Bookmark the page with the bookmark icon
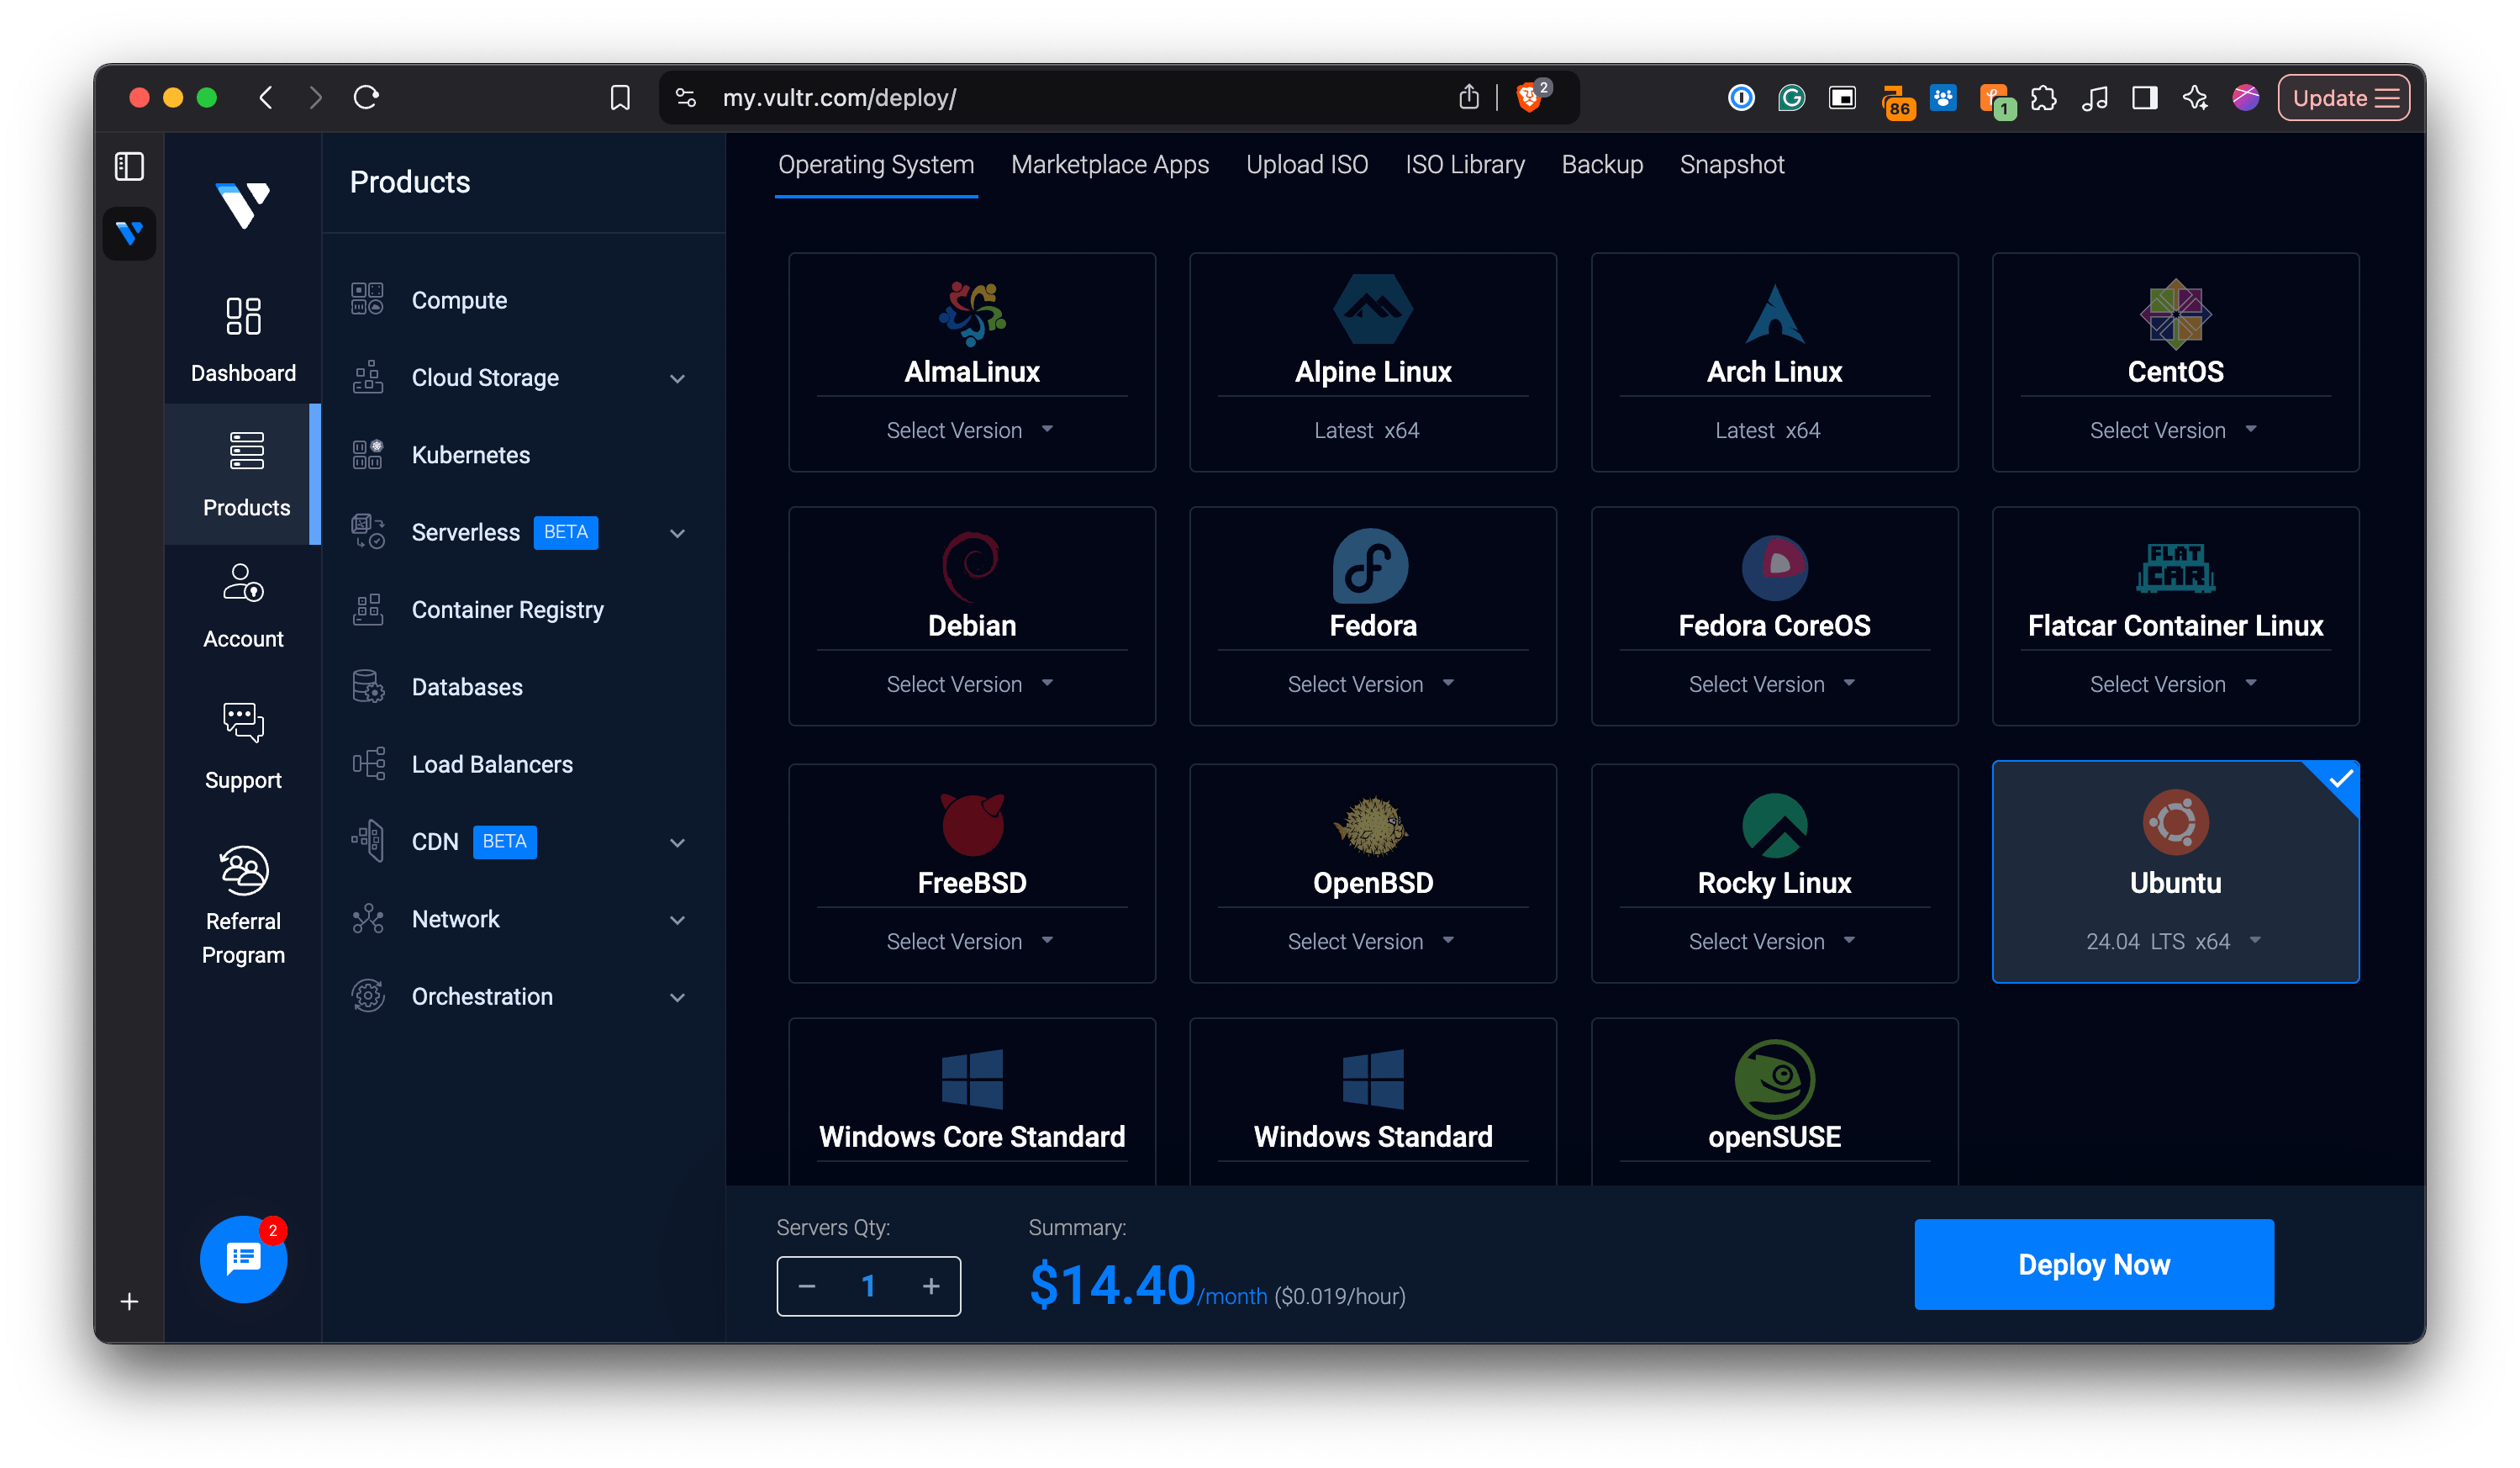The width and height of the screenshot is (2520, 1468). [620, 97]
